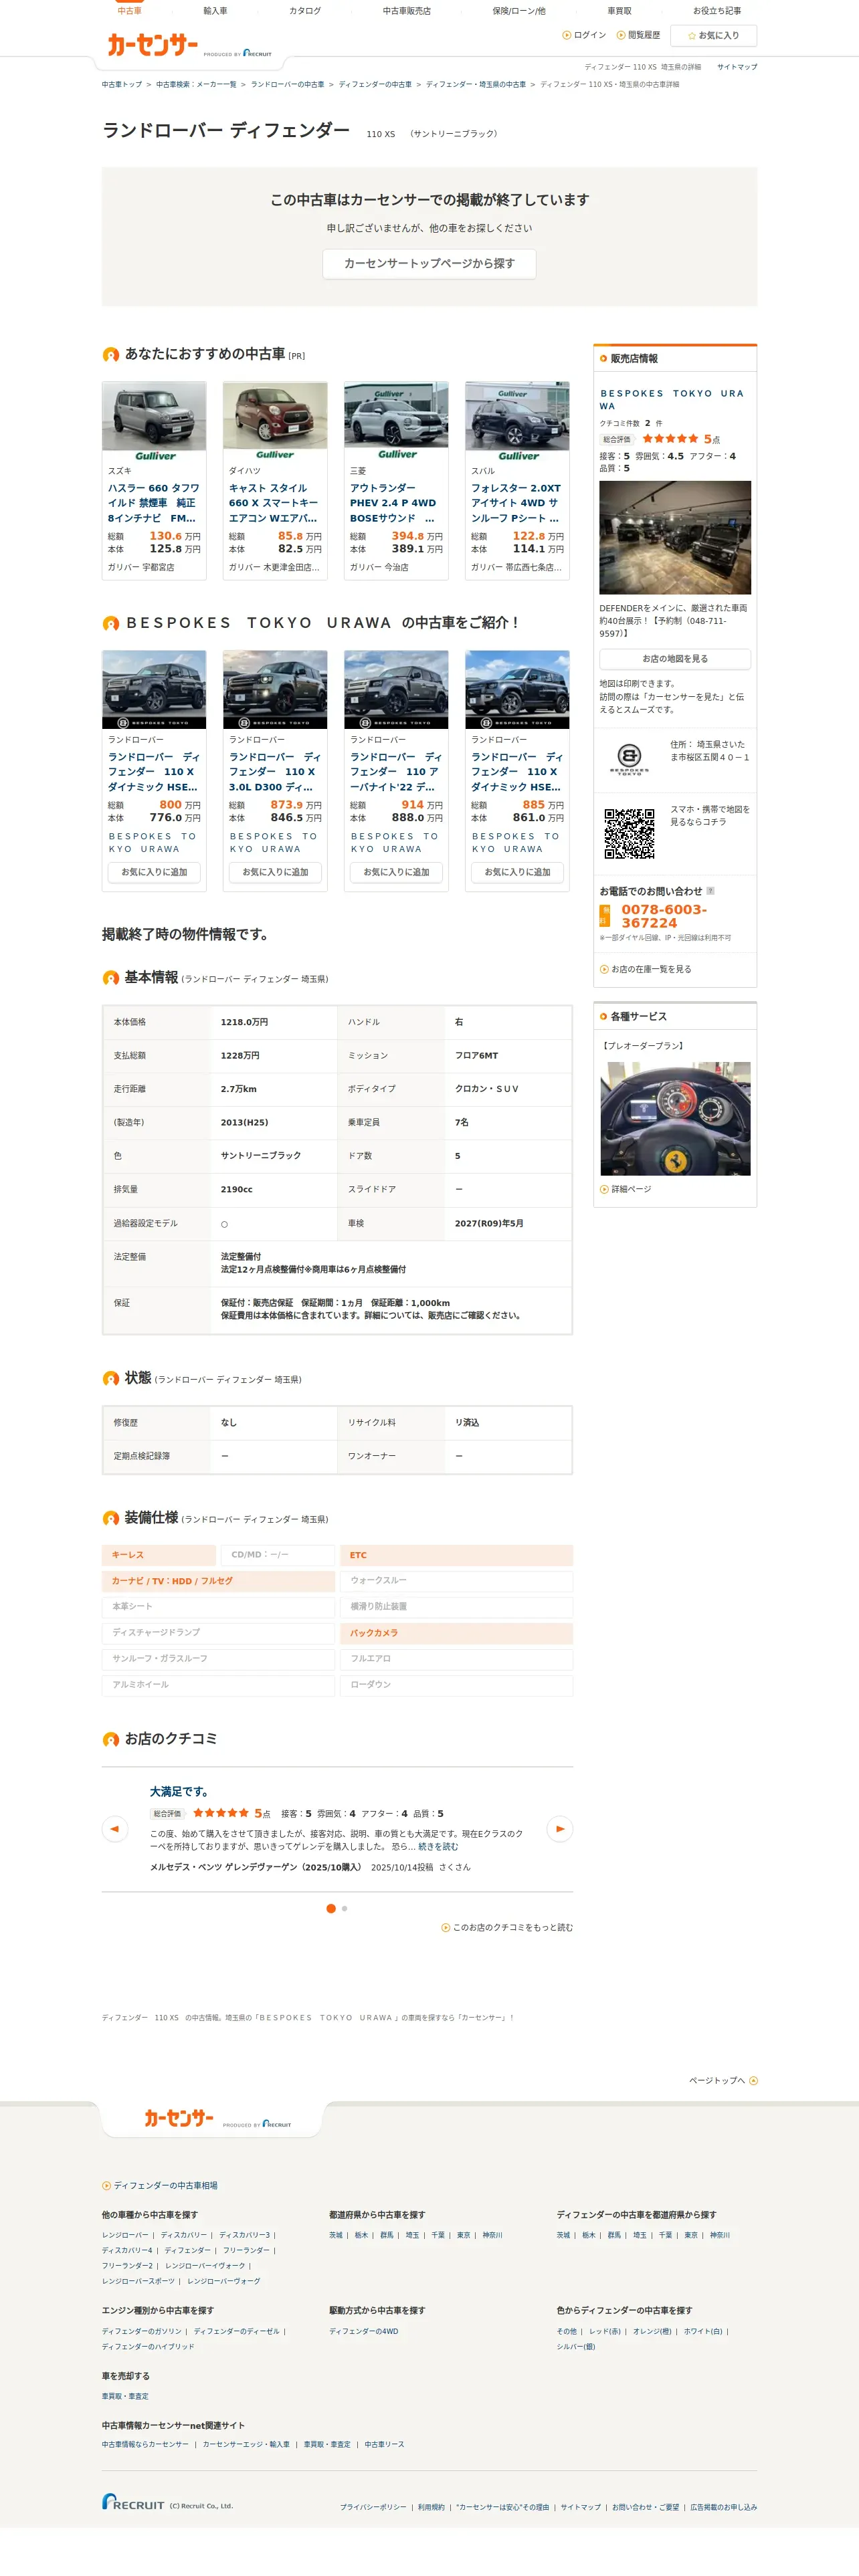Viewport: 859px width, 2576px height.
Task: Open the 詳細ページ link under services
Action: tap(631, 1189)
